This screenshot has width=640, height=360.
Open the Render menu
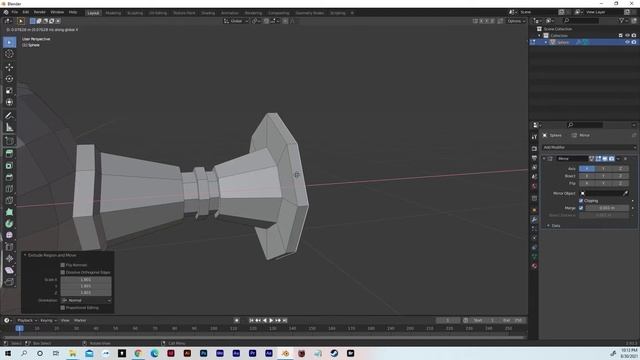(x=40, y=12)
